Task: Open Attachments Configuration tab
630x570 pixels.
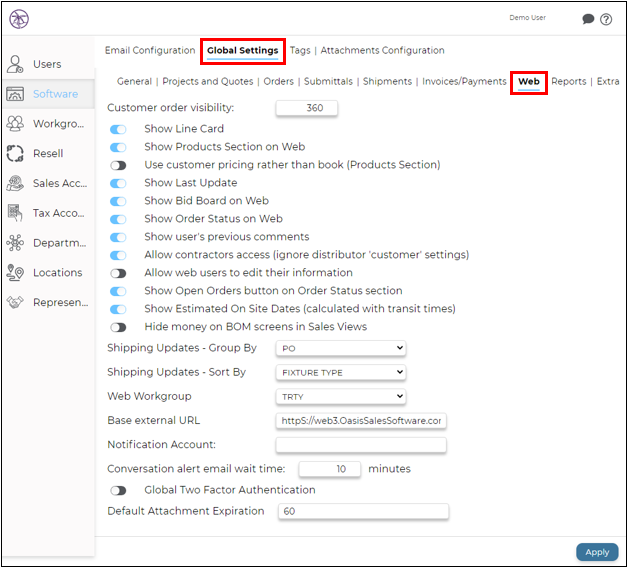Action: click(382, 50)
